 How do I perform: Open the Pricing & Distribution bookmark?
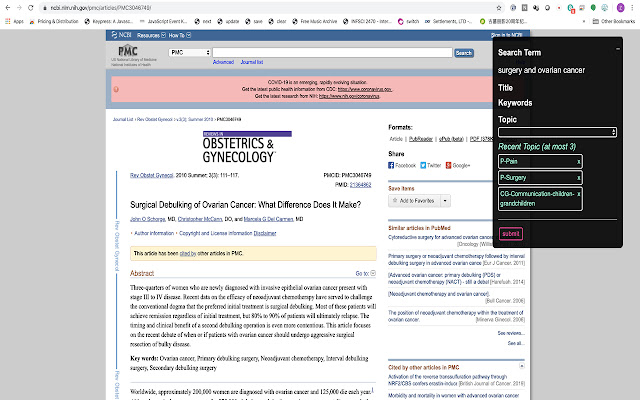[54, 21]
